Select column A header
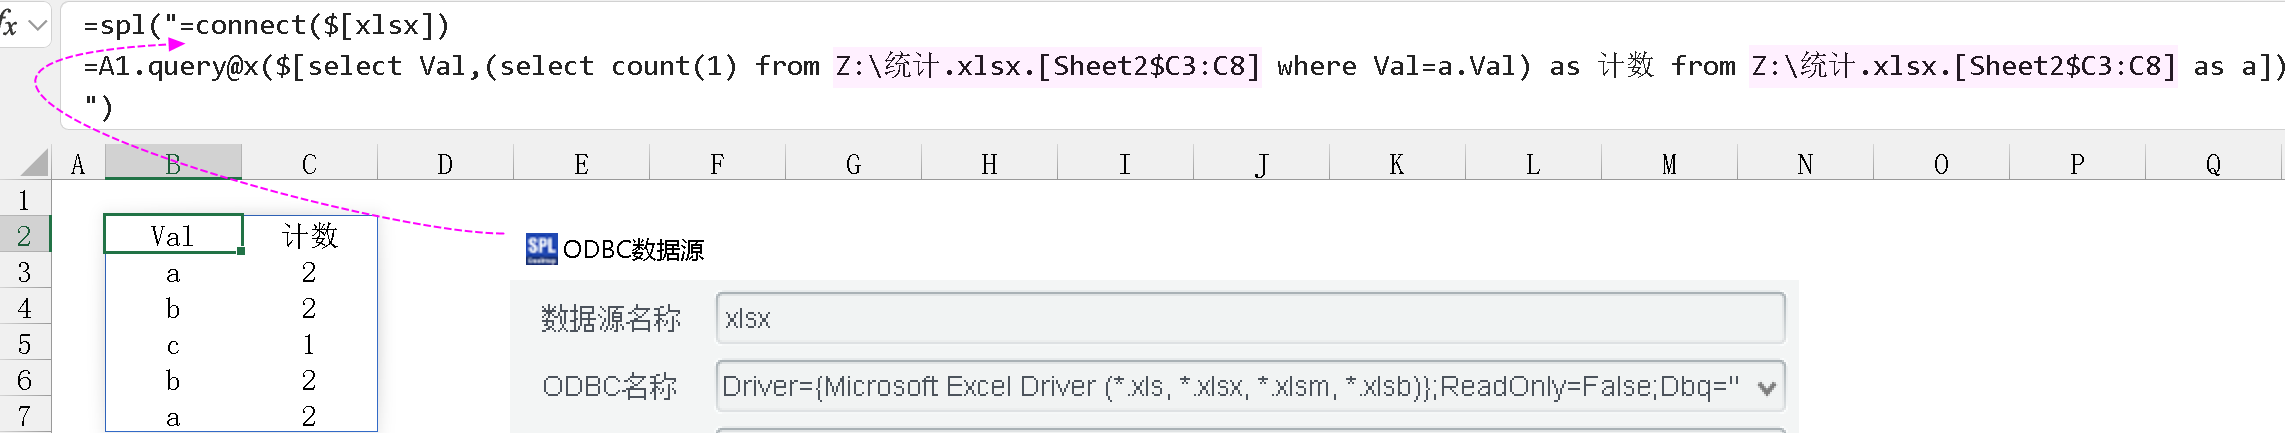 coord(78,164)
